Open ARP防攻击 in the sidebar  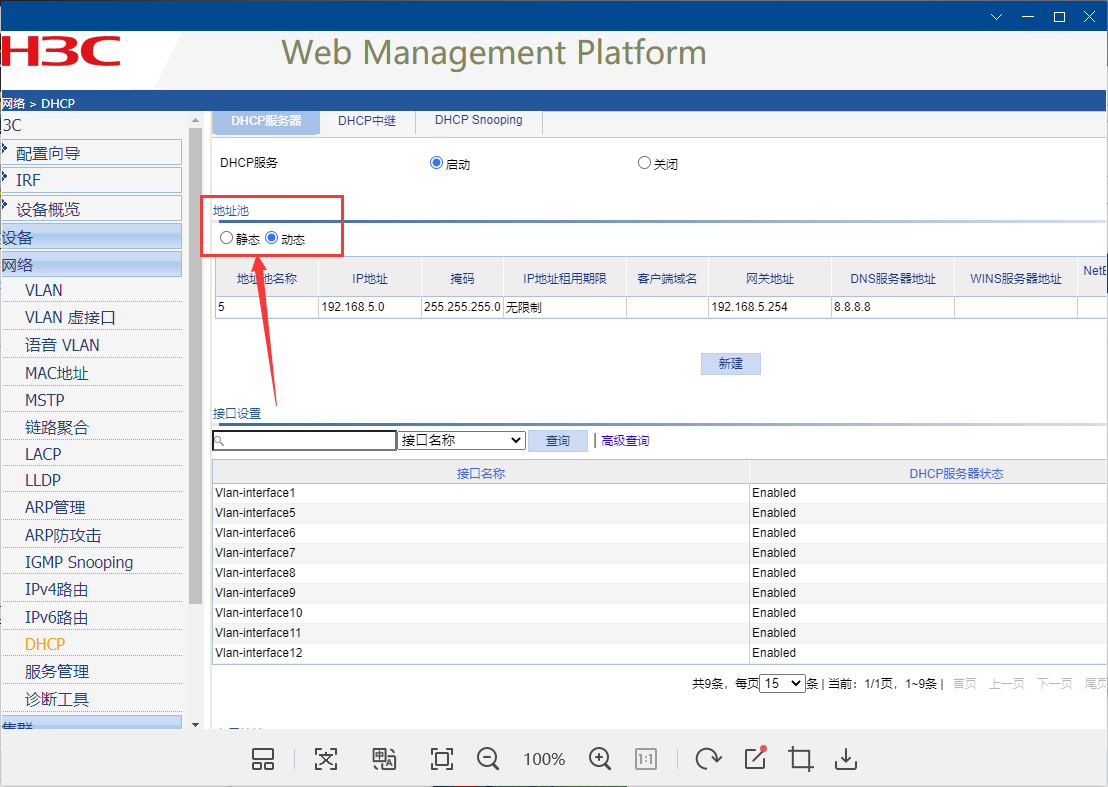(x=63, y=535)
